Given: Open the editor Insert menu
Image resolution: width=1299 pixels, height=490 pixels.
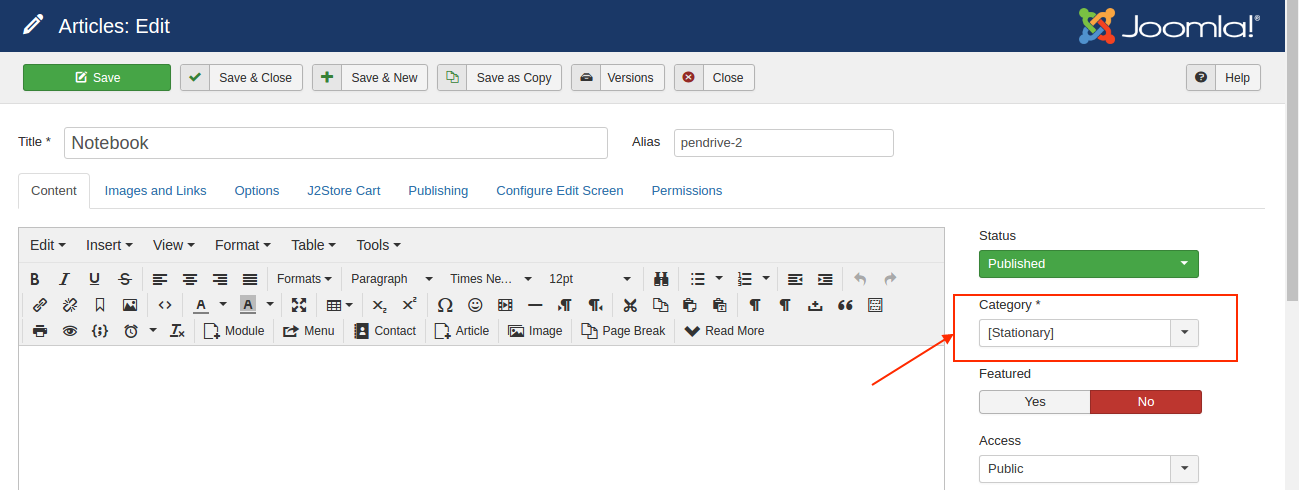Looking at the screenshot, I should pos(110,245).
